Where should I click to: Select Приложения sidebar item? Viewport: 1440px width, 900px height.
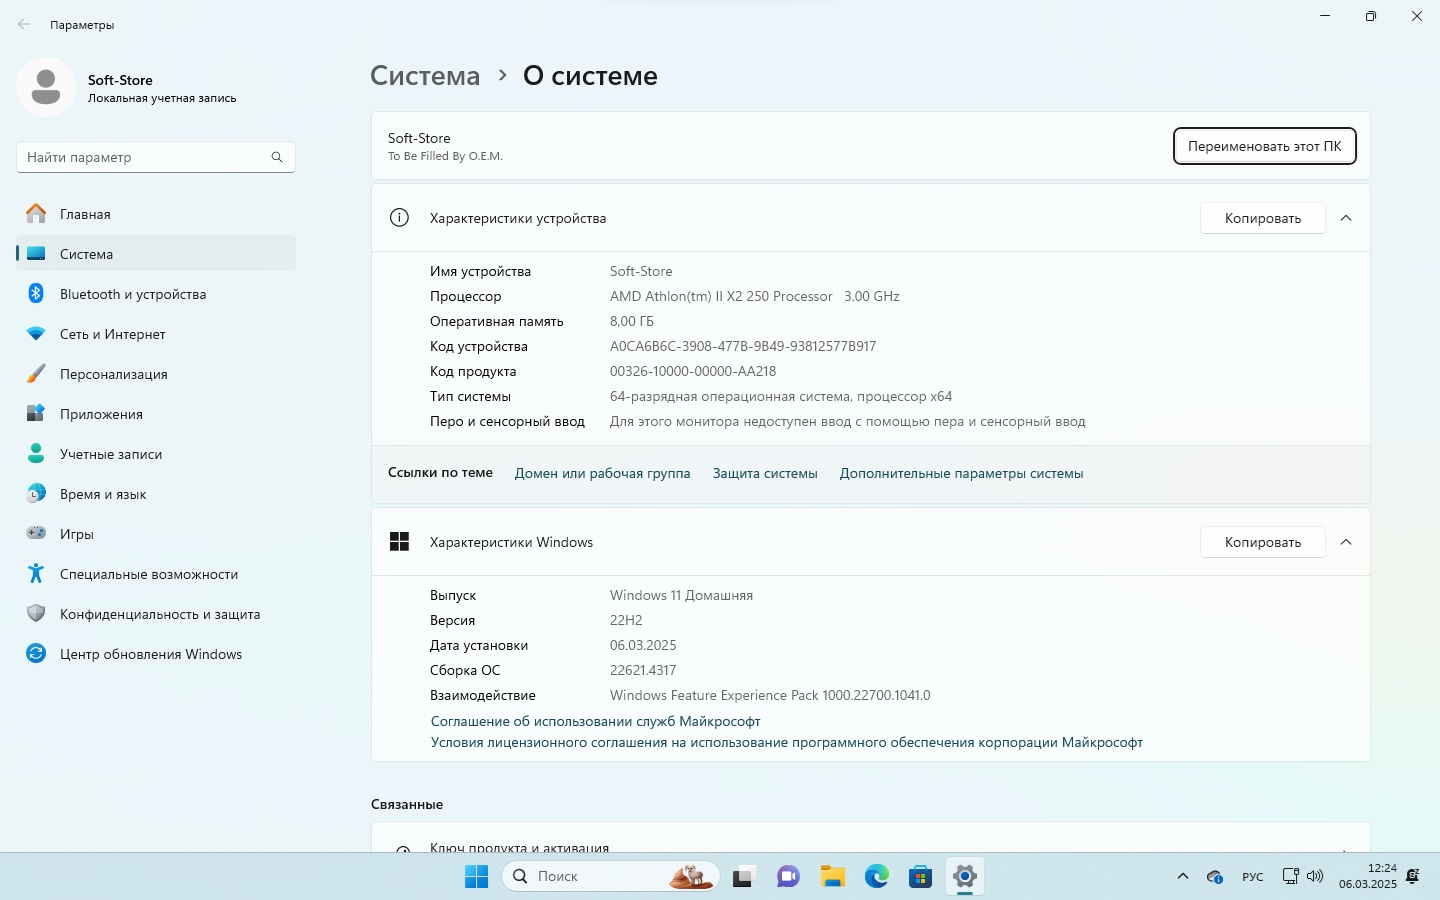click(x=156, y=413)
